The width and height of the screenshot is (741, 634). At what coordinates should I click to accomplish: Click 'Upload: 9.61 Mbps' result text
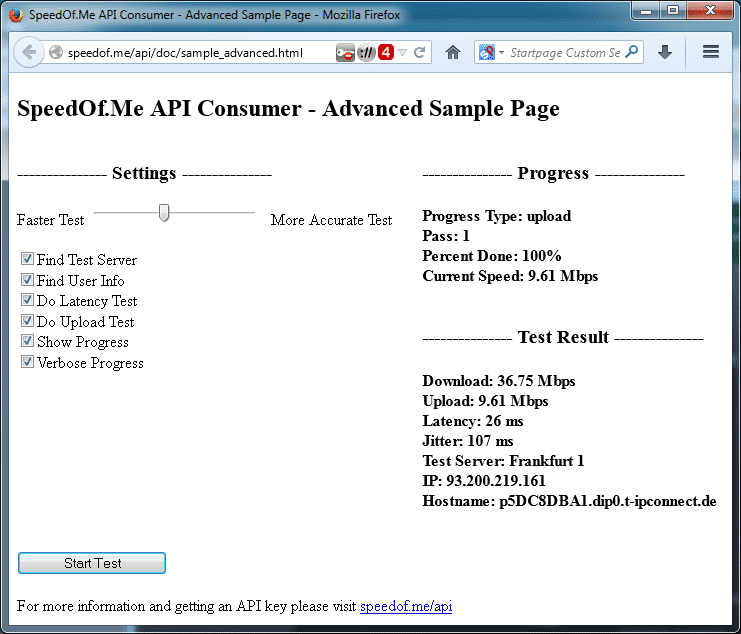(x=485, y=401)
